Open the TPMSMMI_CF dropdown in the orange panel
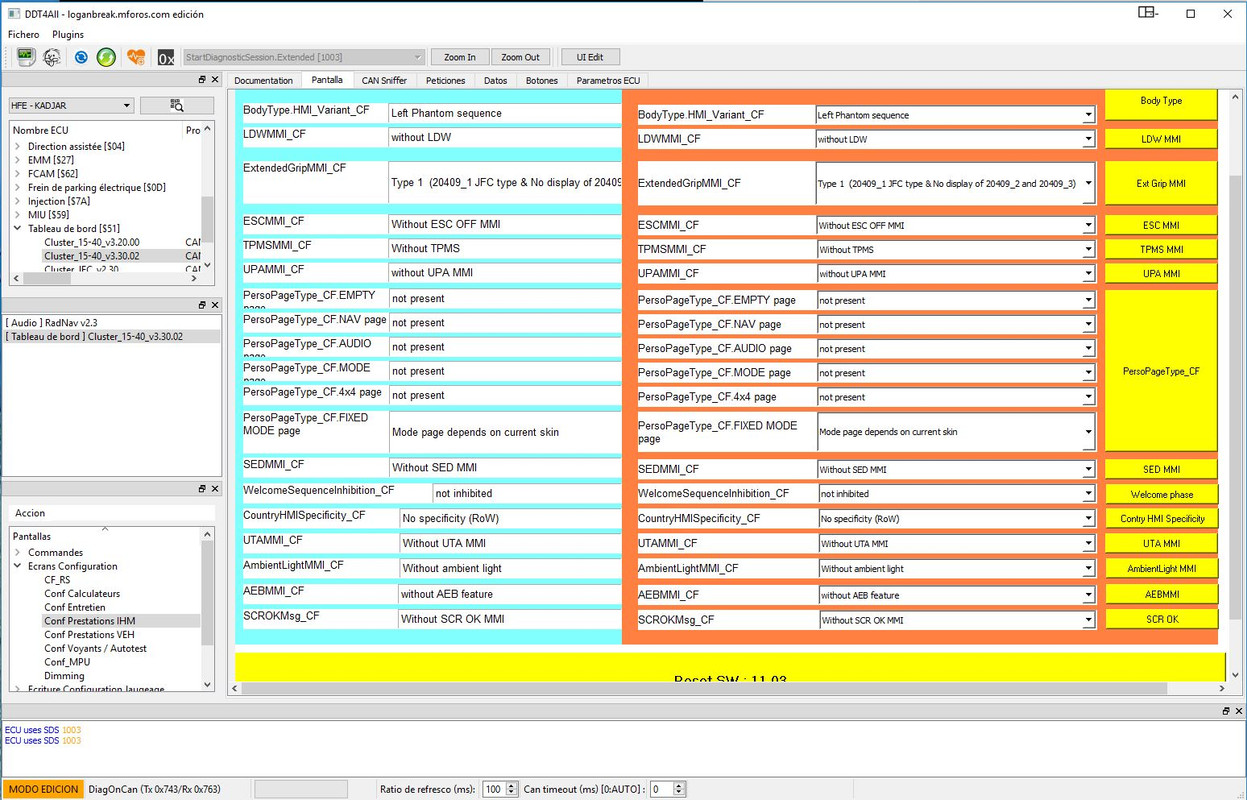 955,249
